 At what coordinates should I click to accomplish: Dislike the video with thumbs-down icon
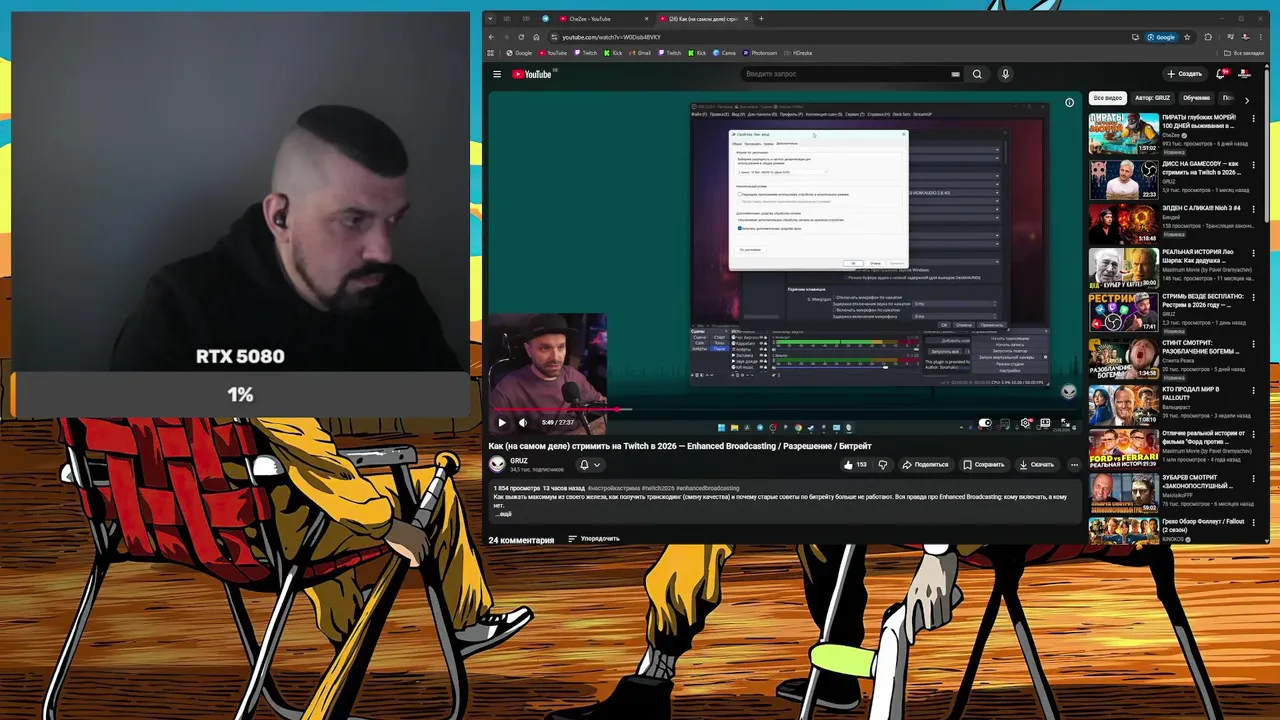[x=882, y=464]
